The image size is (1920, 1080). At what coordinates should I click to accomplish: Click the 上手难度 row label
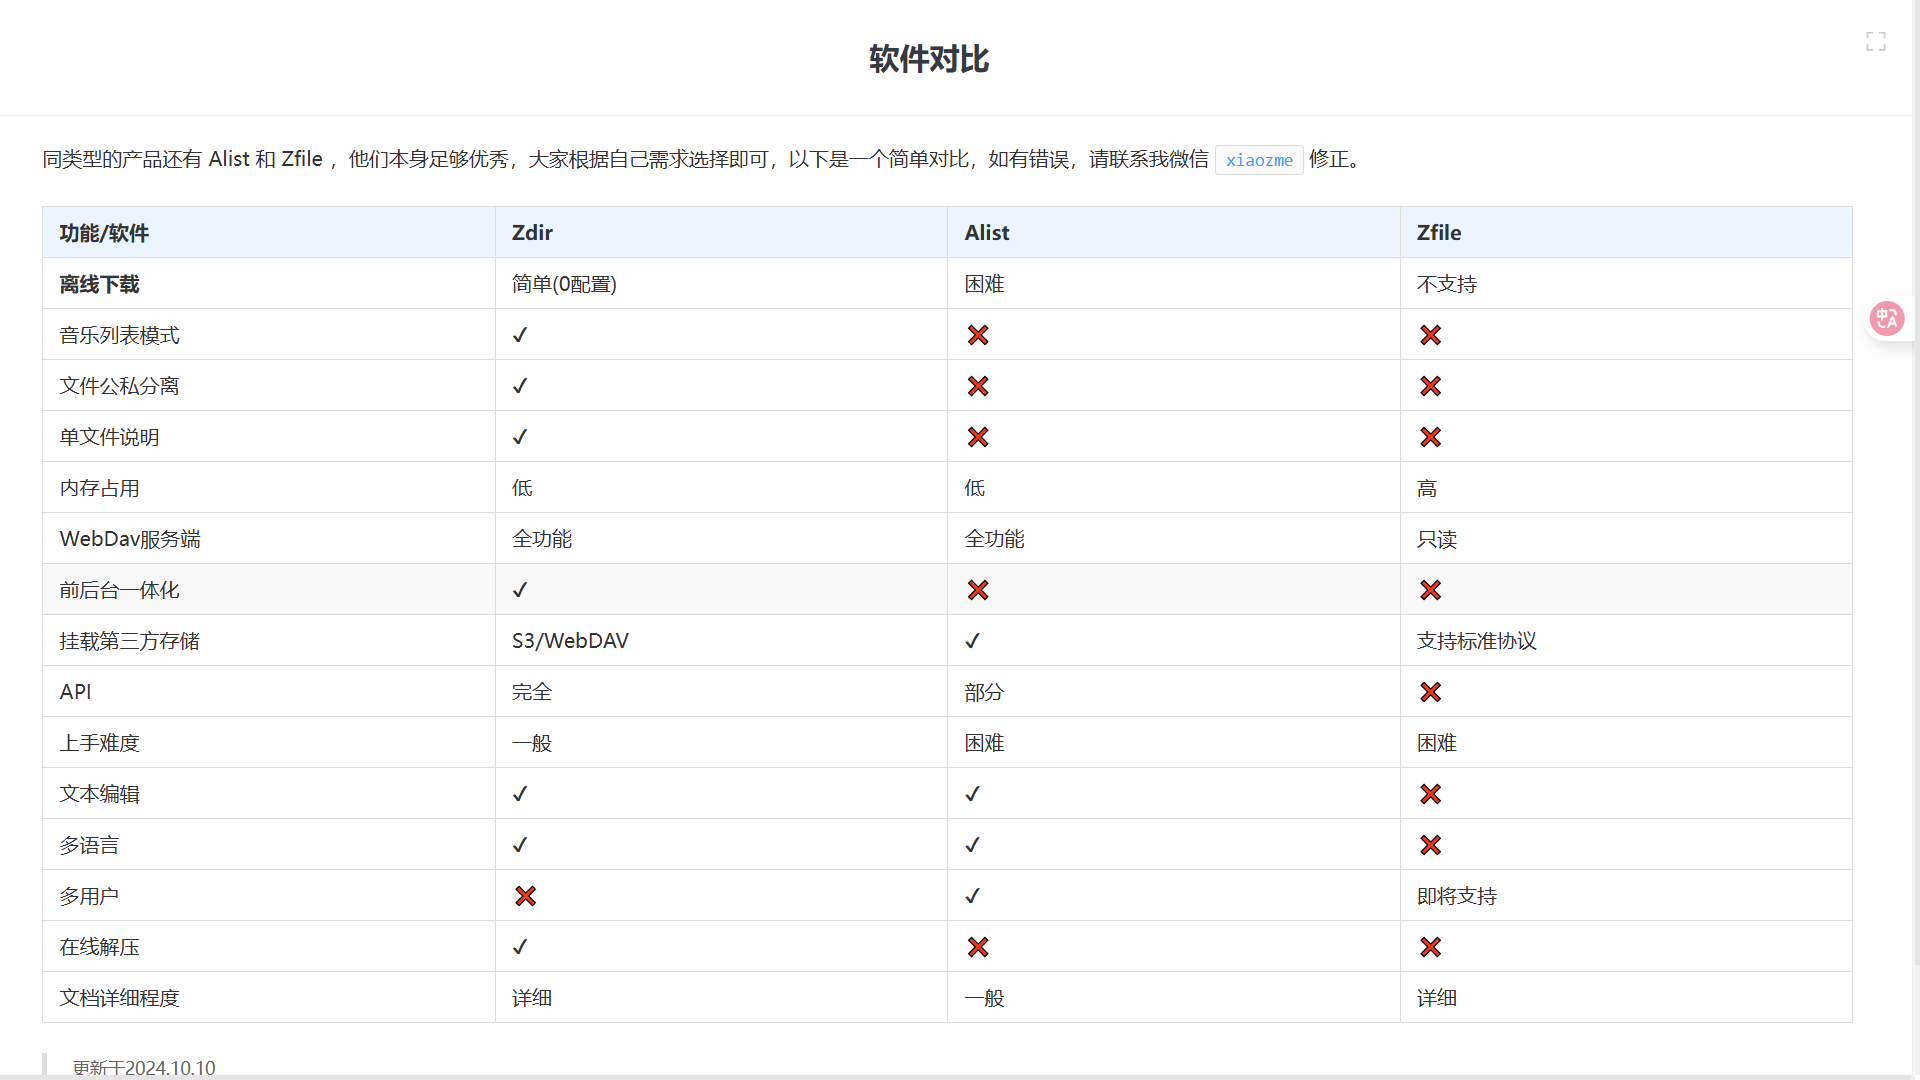(99, 743)
